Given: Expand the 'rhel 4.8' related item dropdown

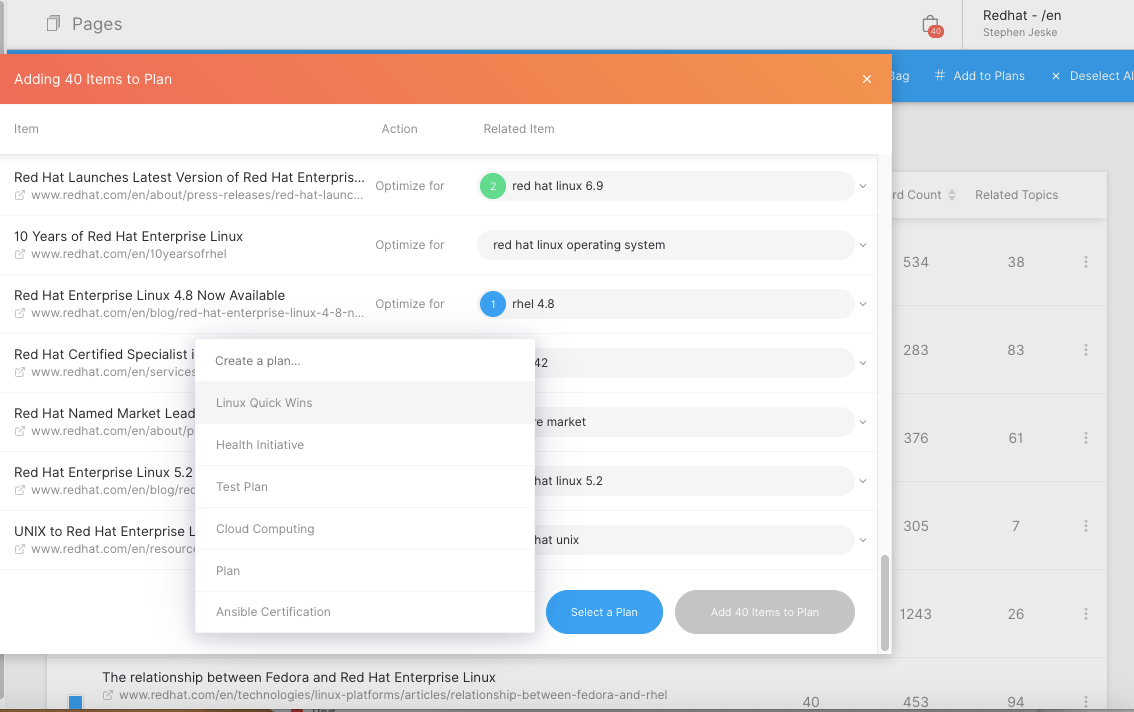Looking at the screenshot, I should click(x=862, y=304).
